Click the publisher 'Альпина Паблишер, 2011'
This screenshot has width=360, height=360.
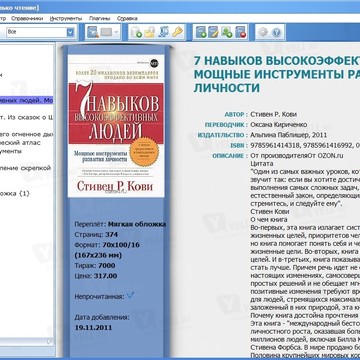tap(289, 135)
